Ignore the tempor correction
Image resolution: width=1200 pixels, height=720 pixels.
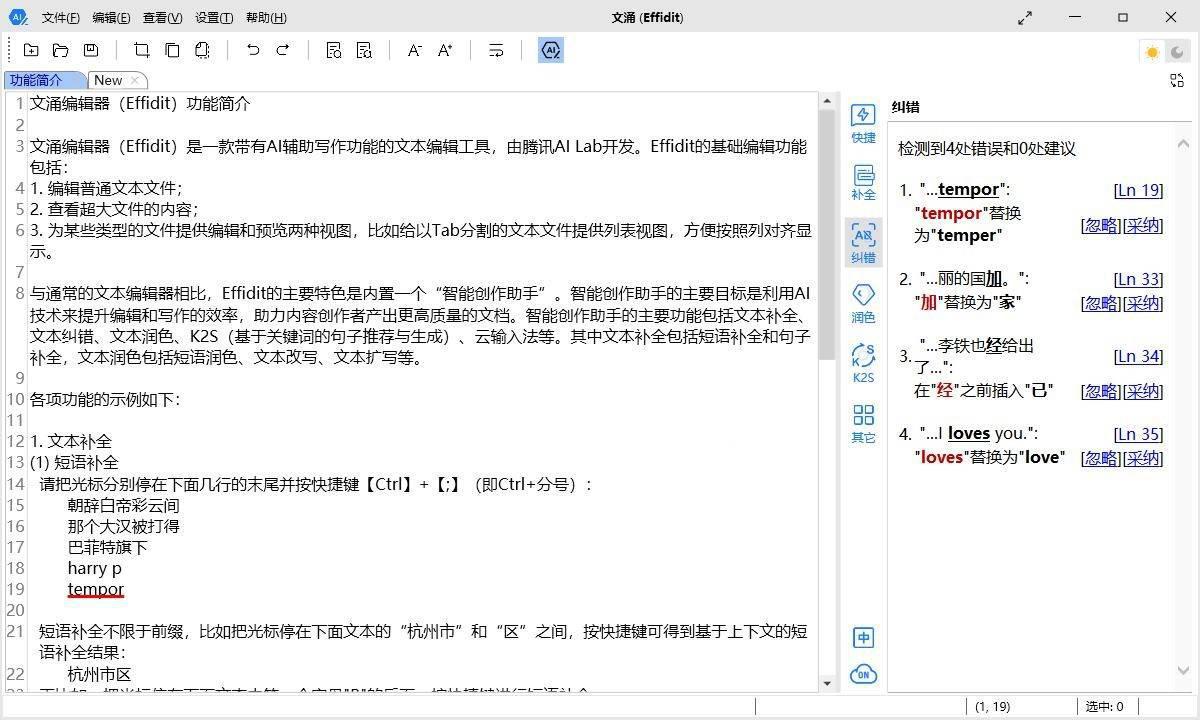click(x=1101, y=225)
